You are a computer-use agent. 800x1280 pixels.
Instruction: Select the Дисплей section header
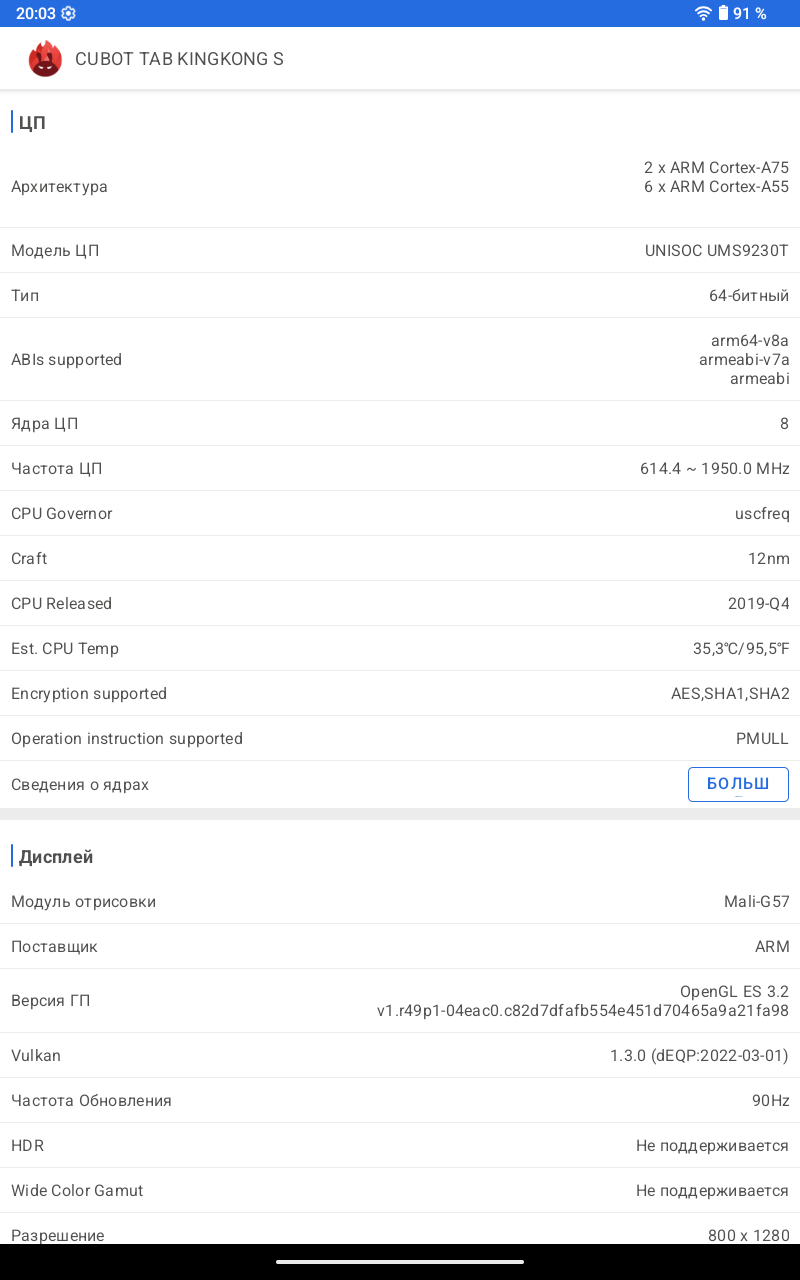coord(56,857)
